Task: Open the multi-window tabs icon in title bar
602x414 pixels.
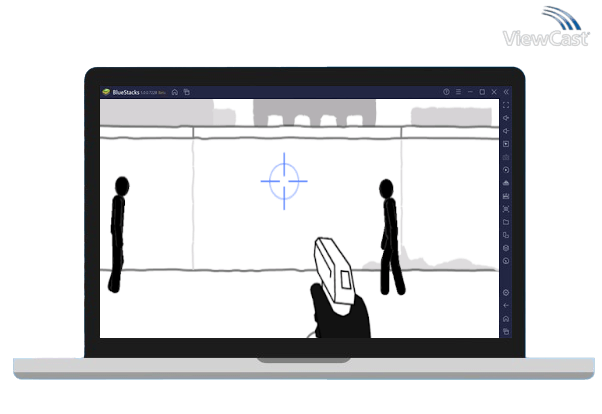Action: pos(187,92)
